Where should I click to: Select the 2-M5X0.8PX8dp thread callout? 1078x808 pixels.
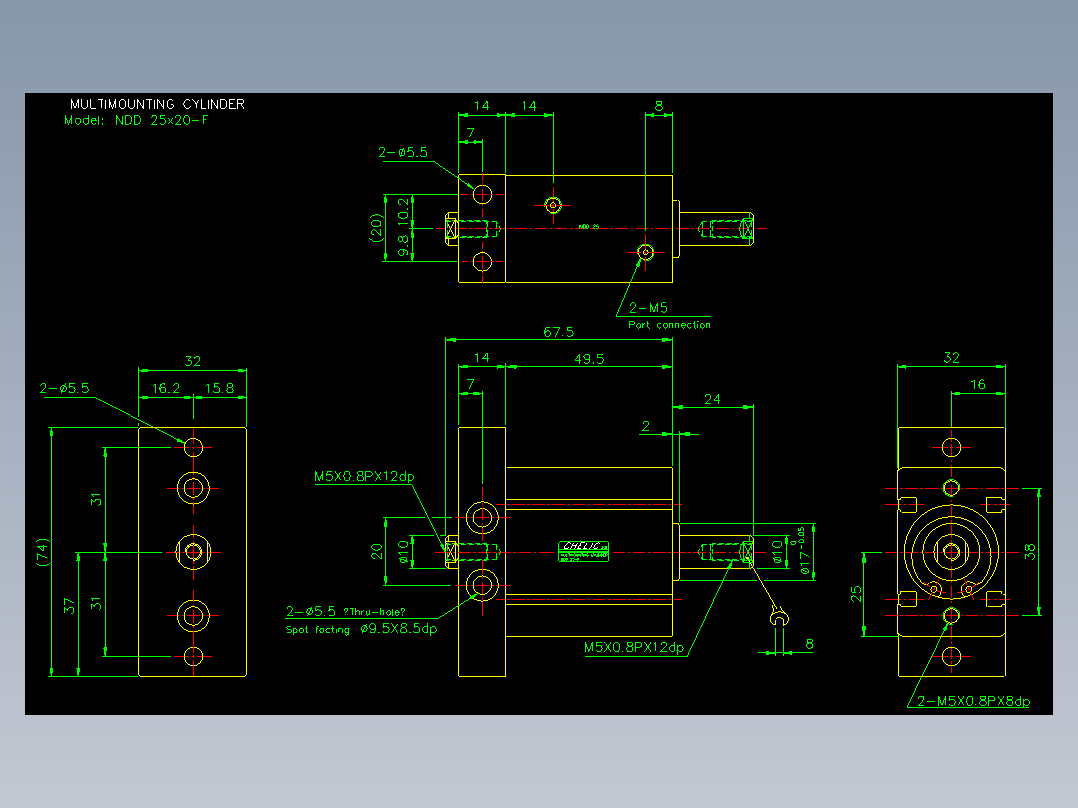tap(974, 701)
